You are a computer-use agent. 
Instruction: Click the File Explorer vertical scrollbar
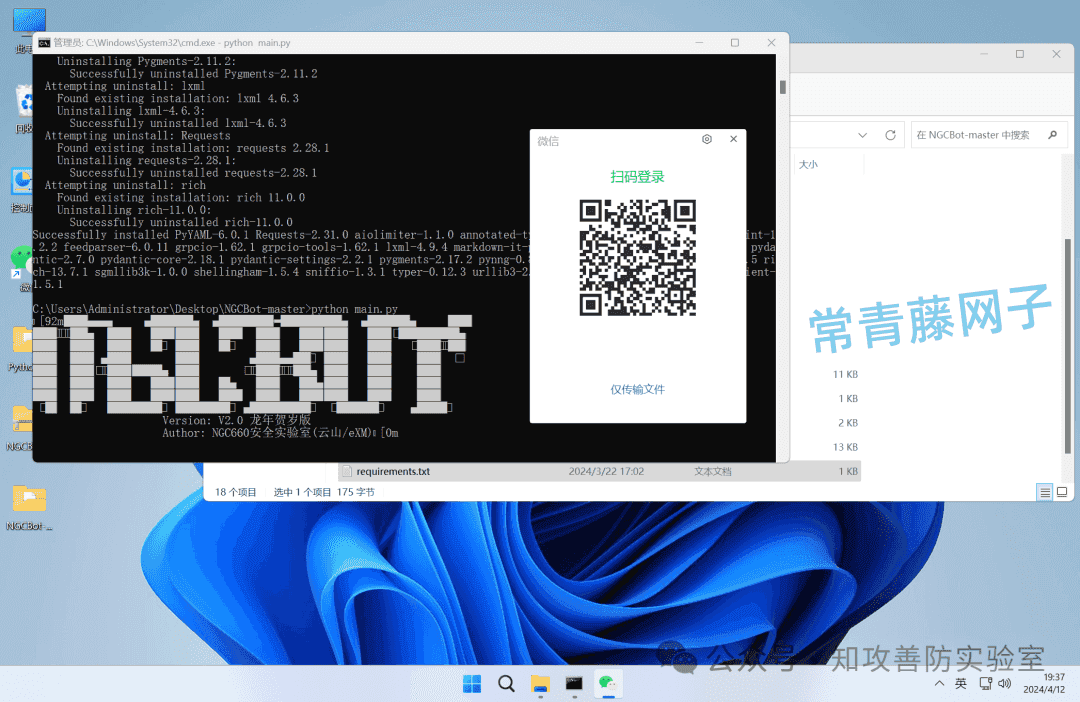tap(1068, 344)
